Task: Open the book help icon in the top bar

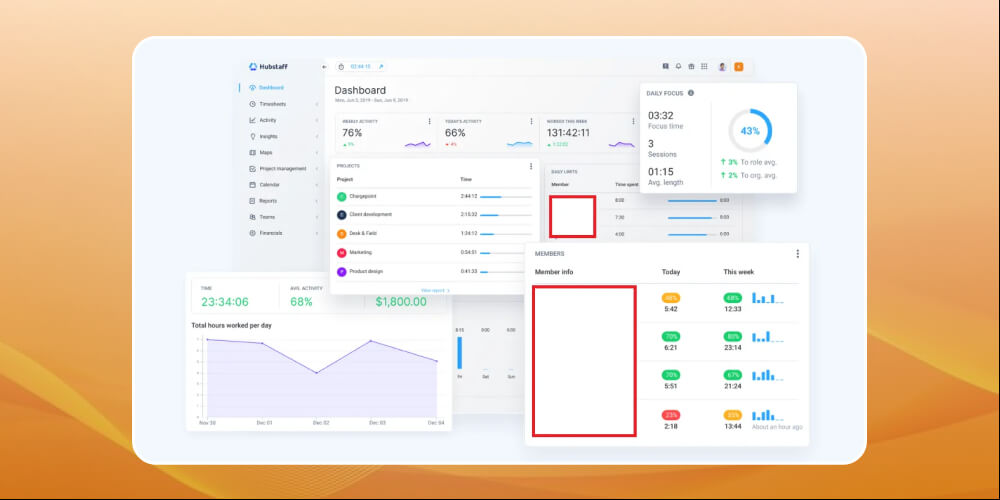Action: (x=665, y=66)
